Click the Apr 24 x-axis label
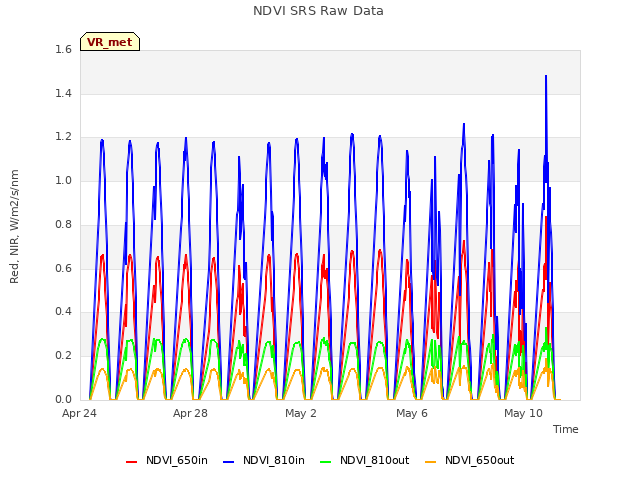 [x=79, y=413]
